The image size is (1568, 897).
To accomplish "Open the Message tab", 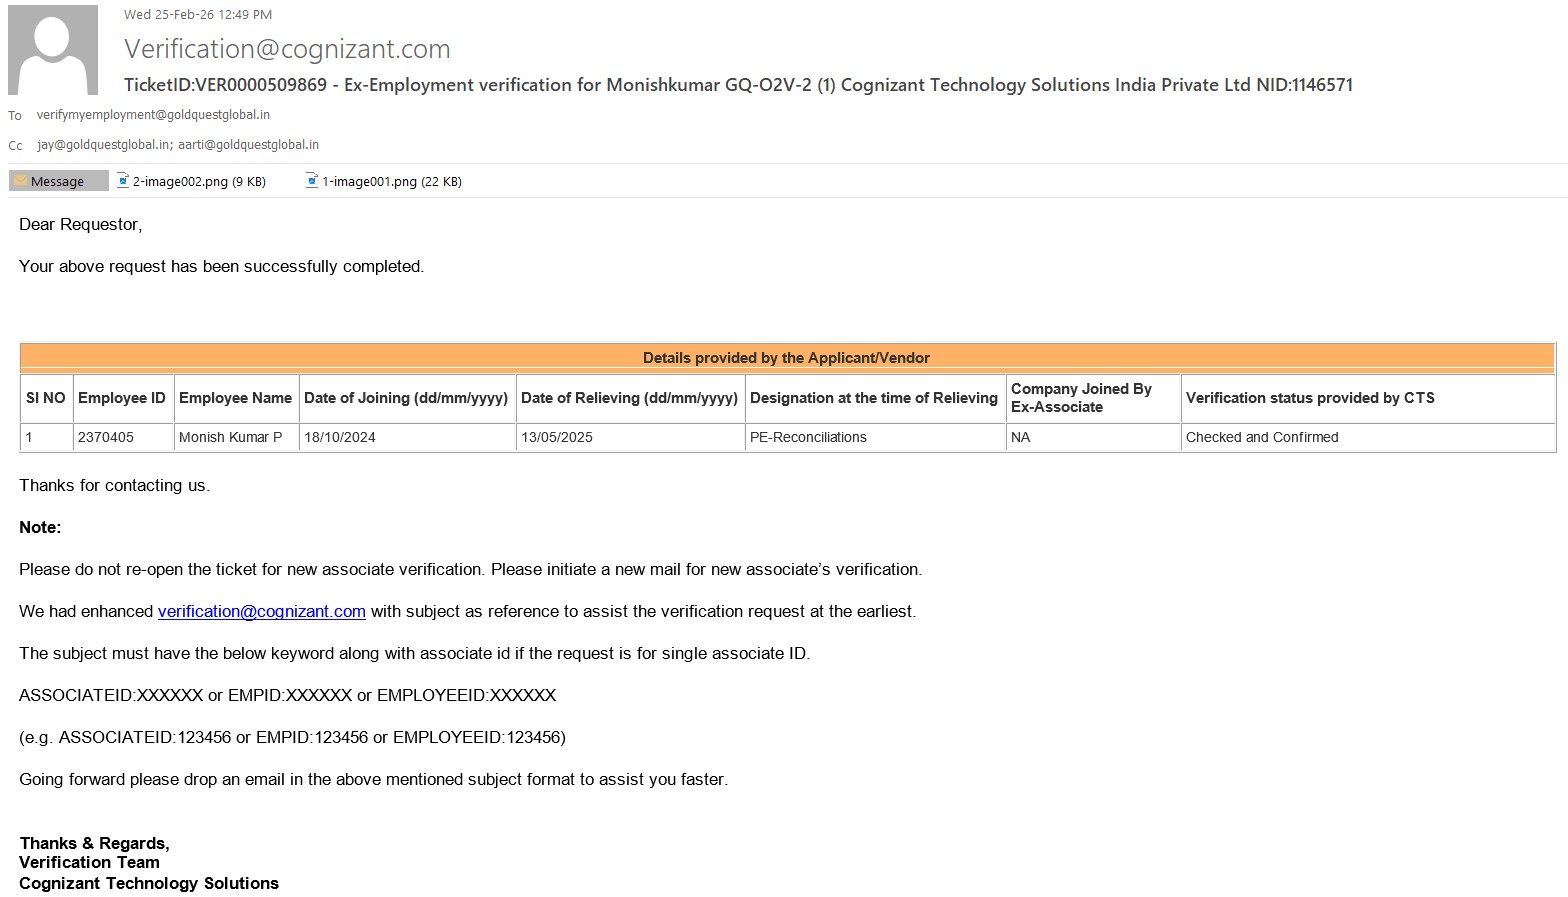I will (x=59, y=181).
